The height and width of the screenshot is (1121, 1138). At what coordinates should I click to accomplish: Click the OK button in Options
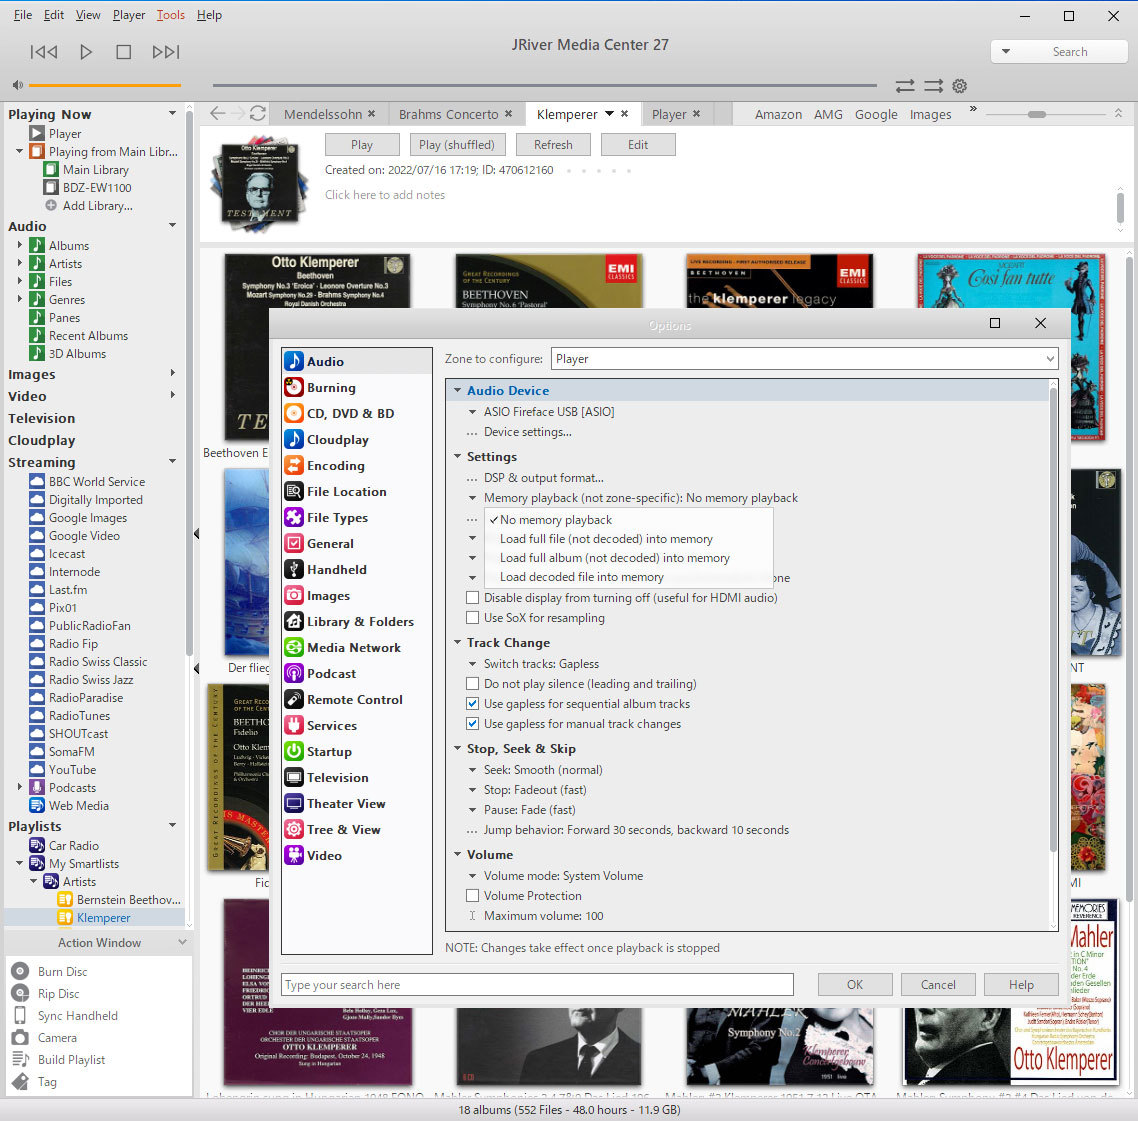point(854,985)
